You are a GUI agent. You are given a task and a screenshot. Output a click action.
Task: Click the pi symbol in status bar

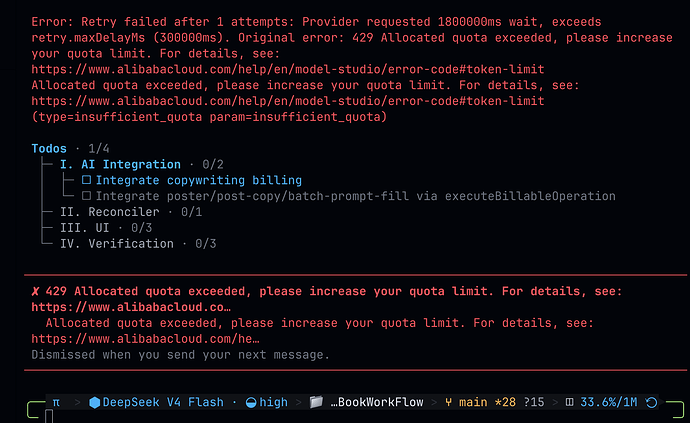[56, 402]
